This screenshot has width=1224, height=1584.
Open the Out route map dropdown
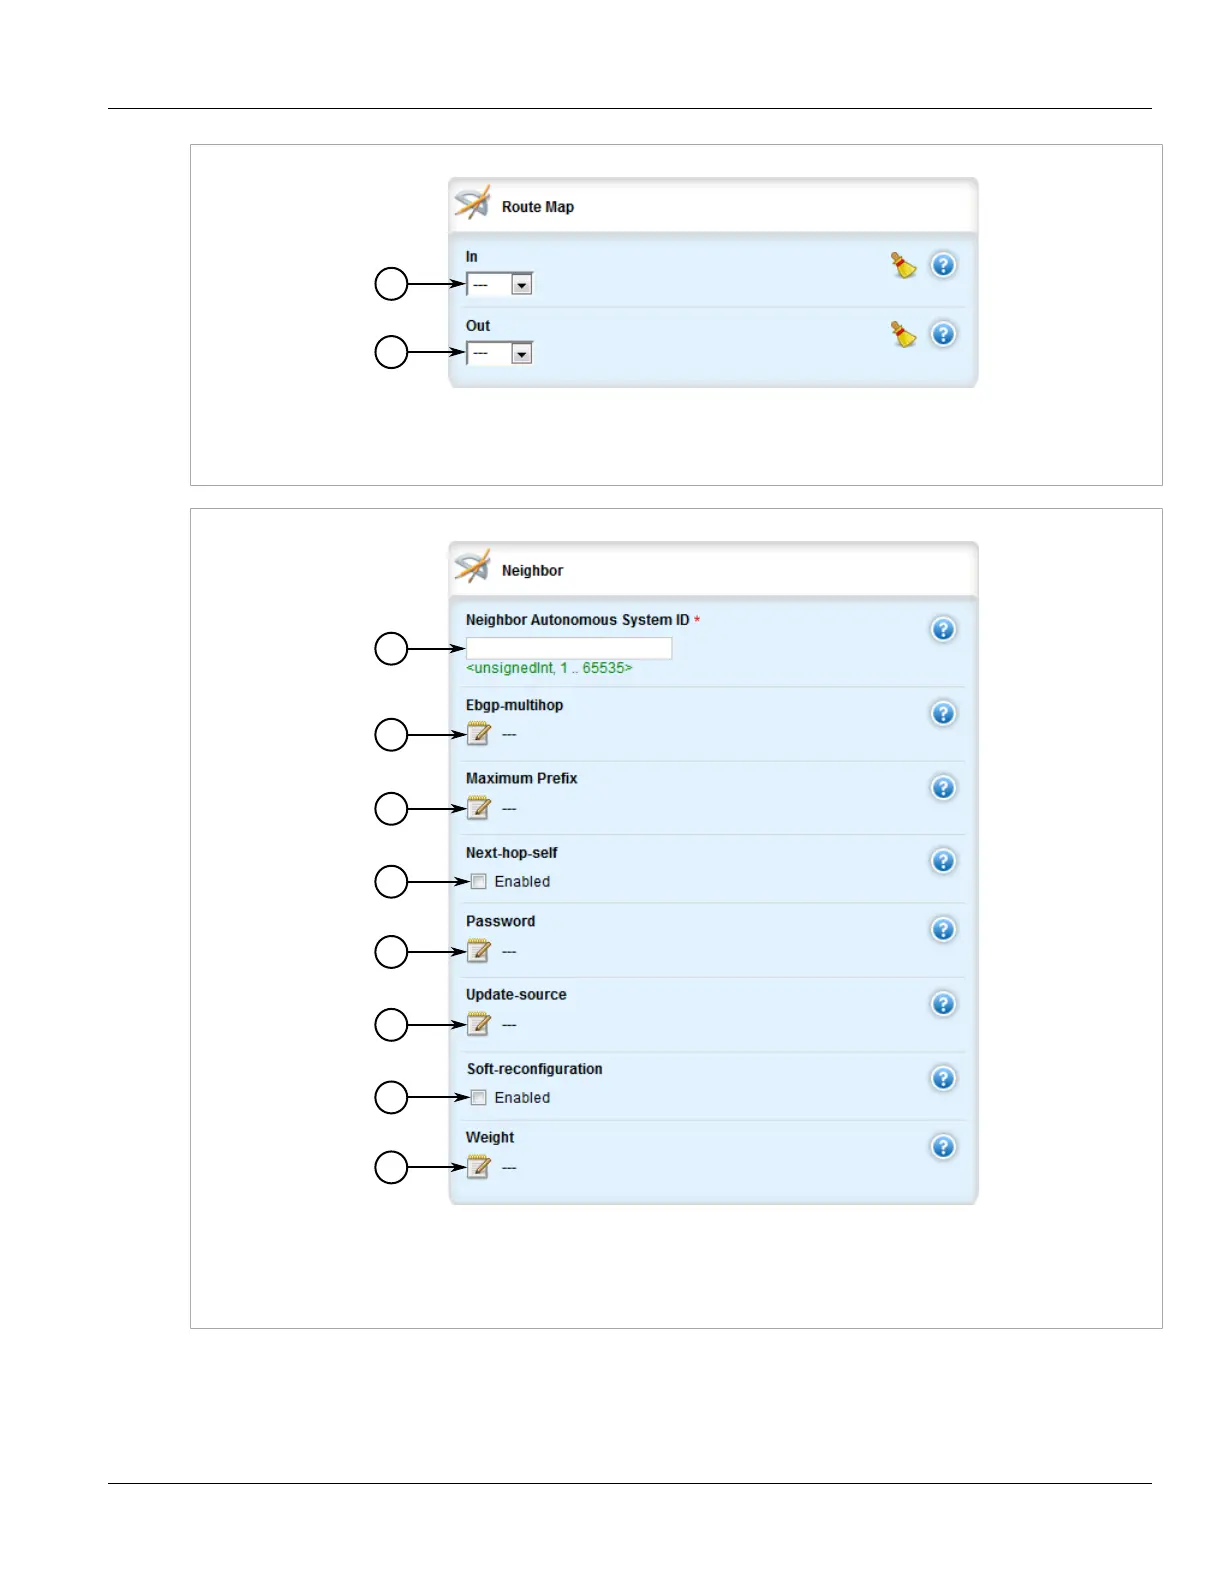coord(521,354)
